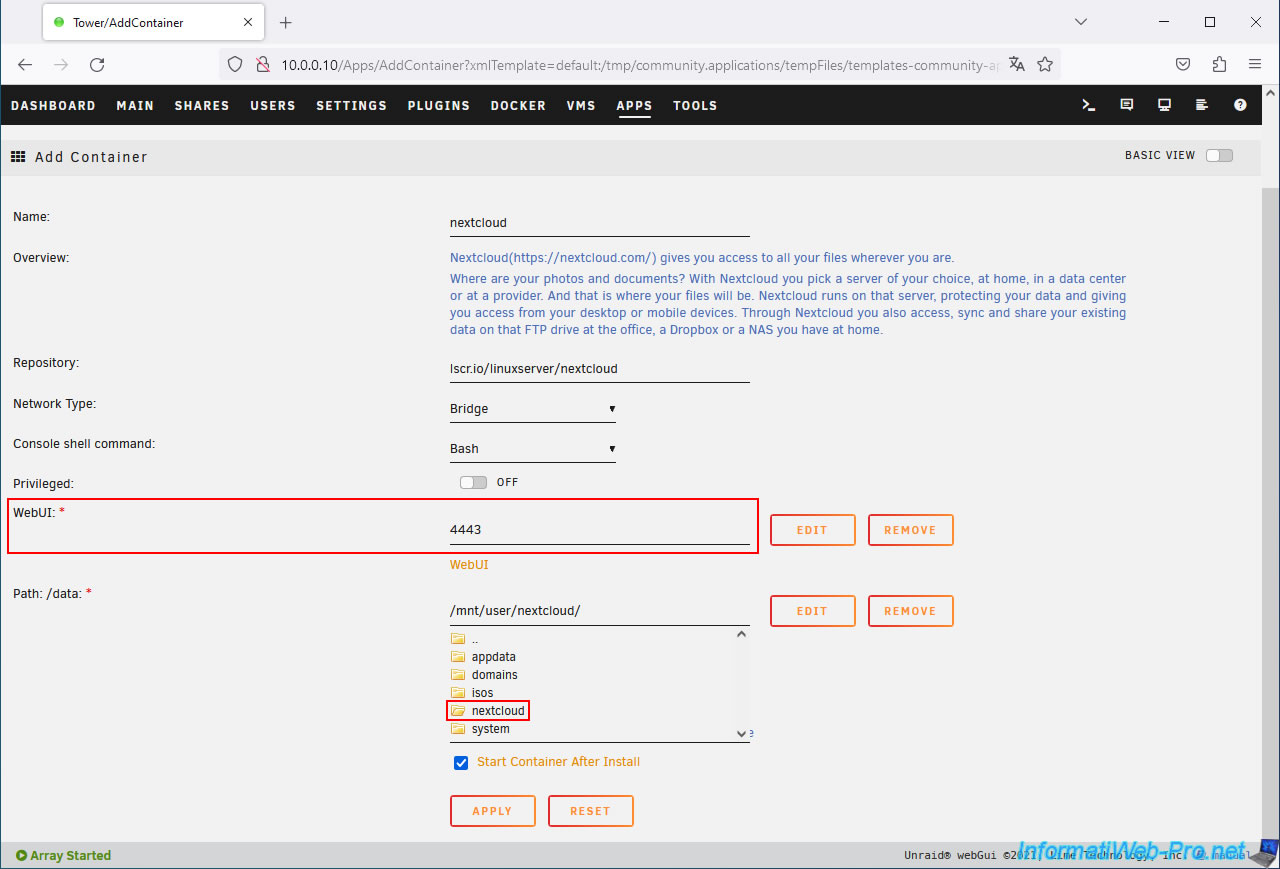Click the feedback icon in header
1280x869 pixels.
point(1127,105)
